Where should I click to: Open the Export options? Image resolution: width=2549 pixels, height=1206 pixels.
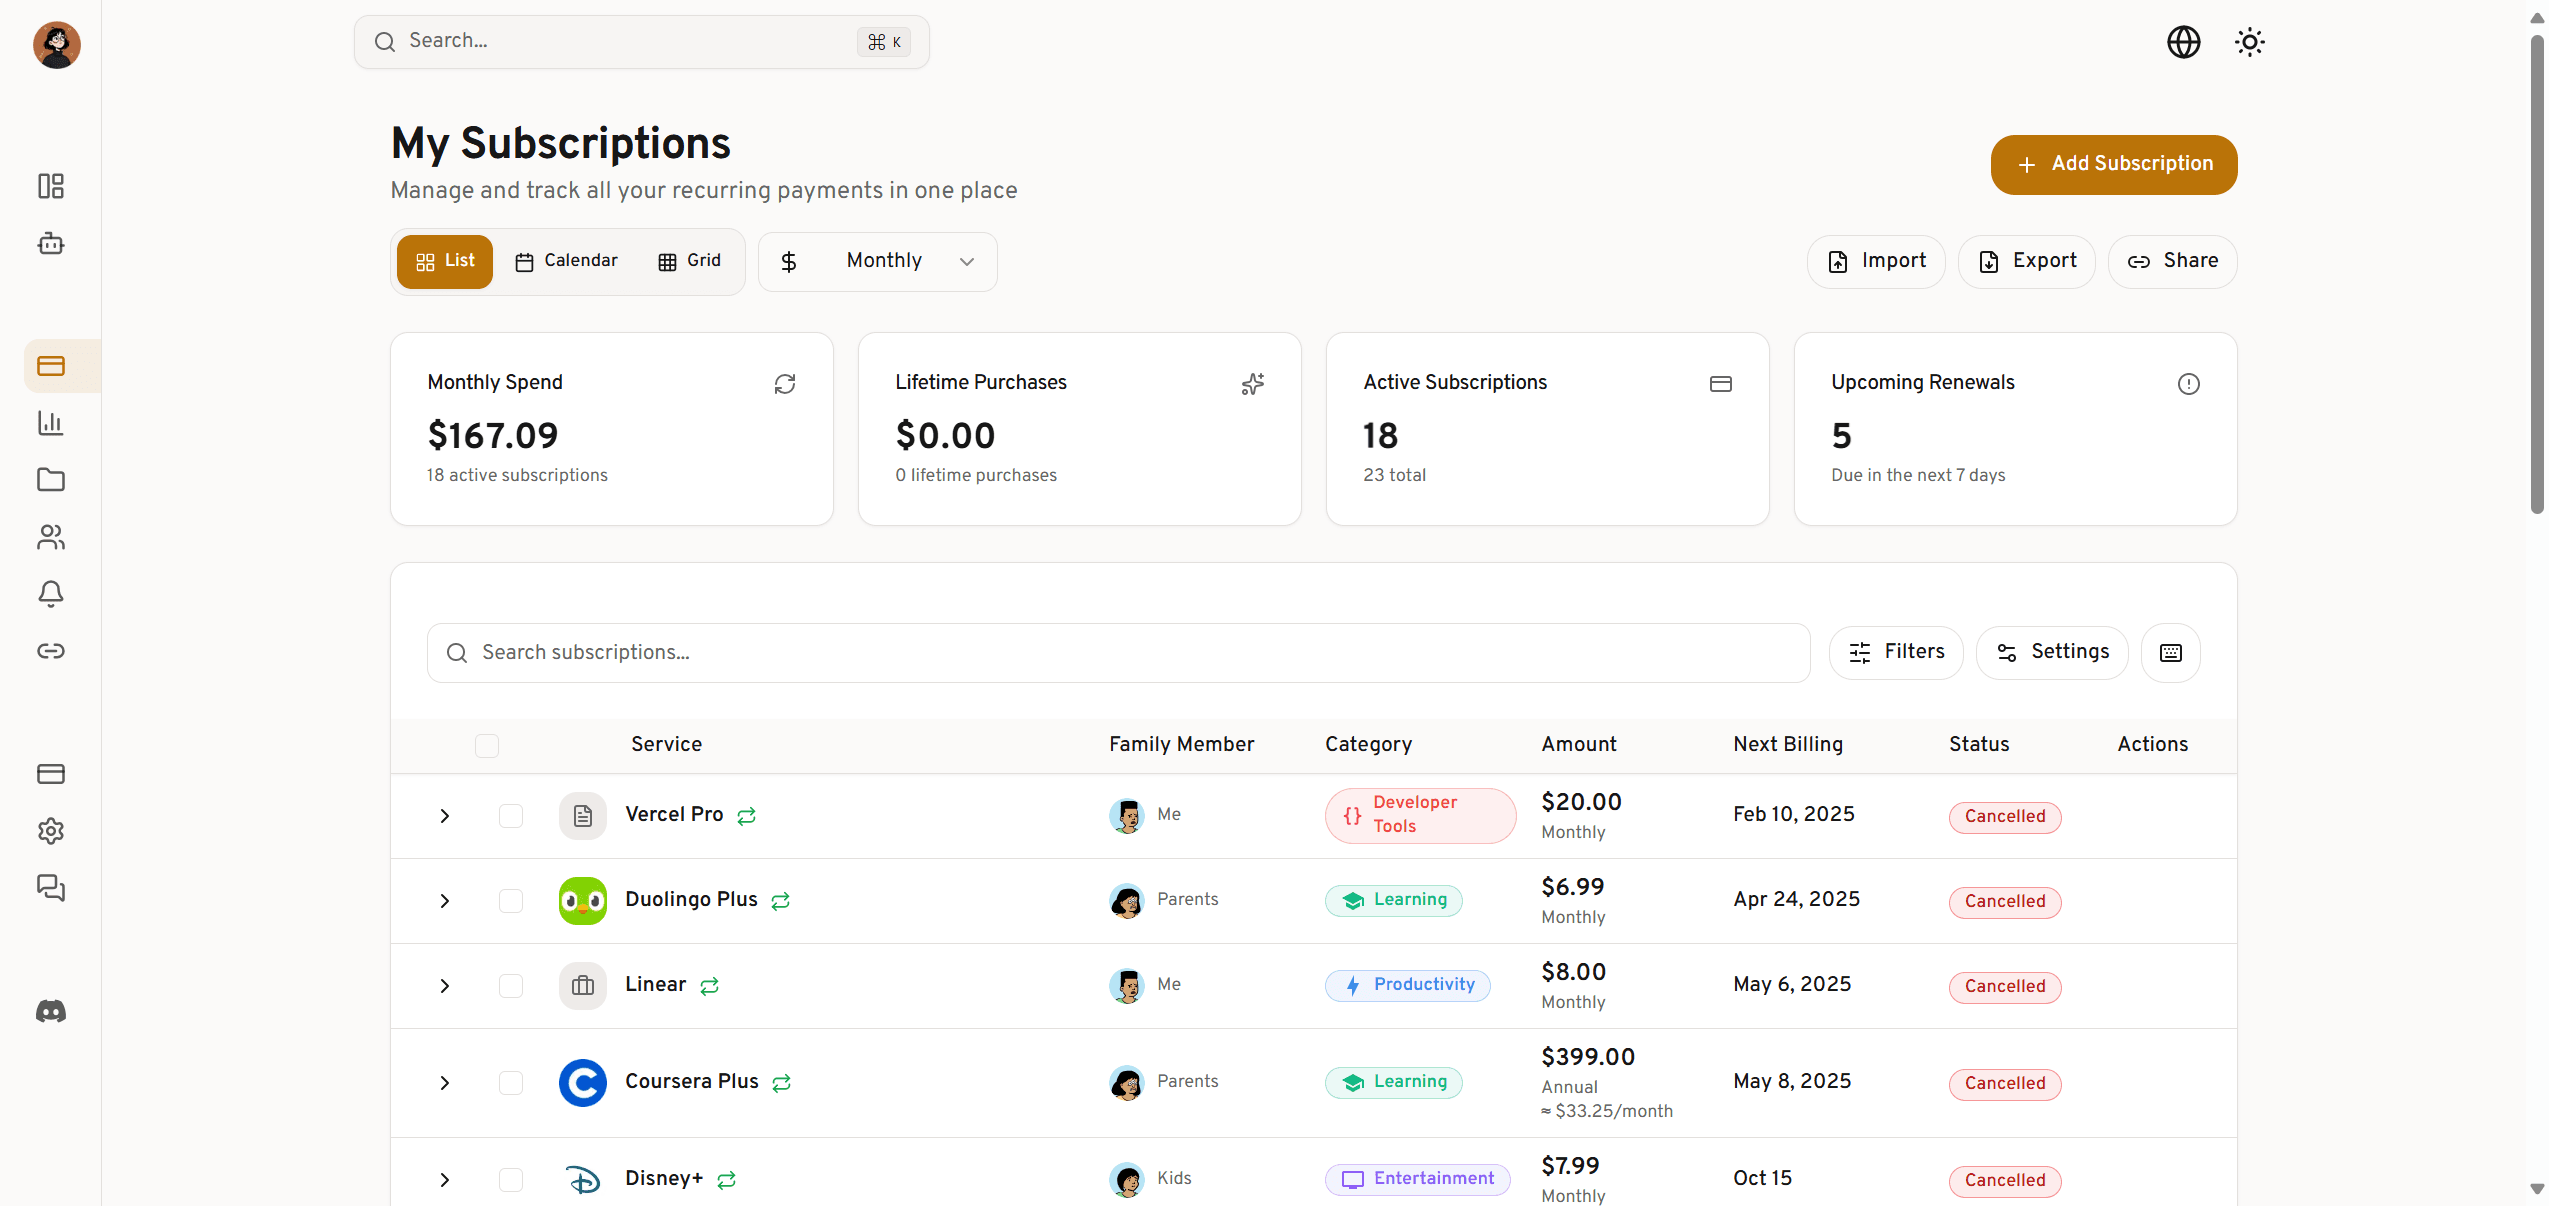coord(2027,260)
